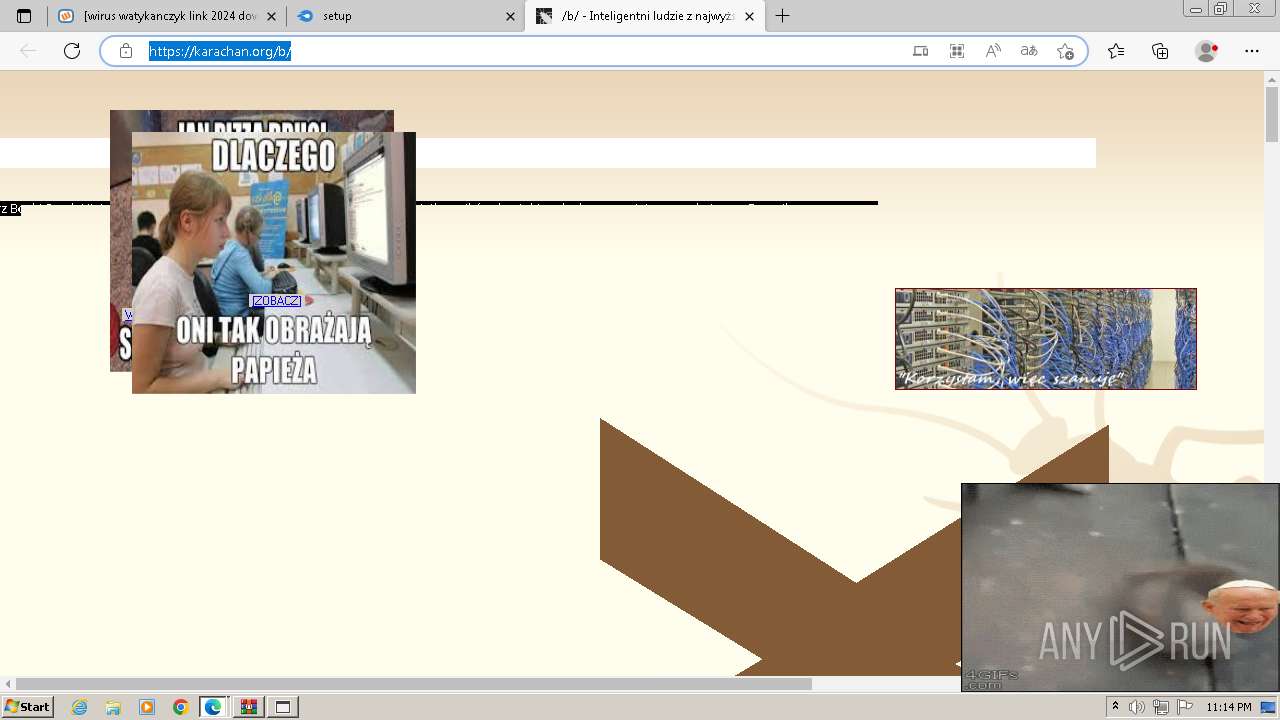Screen dimensions: 1280x720
Task: Click the pope GIF in the corner
Action: (x=1120, y=587)
